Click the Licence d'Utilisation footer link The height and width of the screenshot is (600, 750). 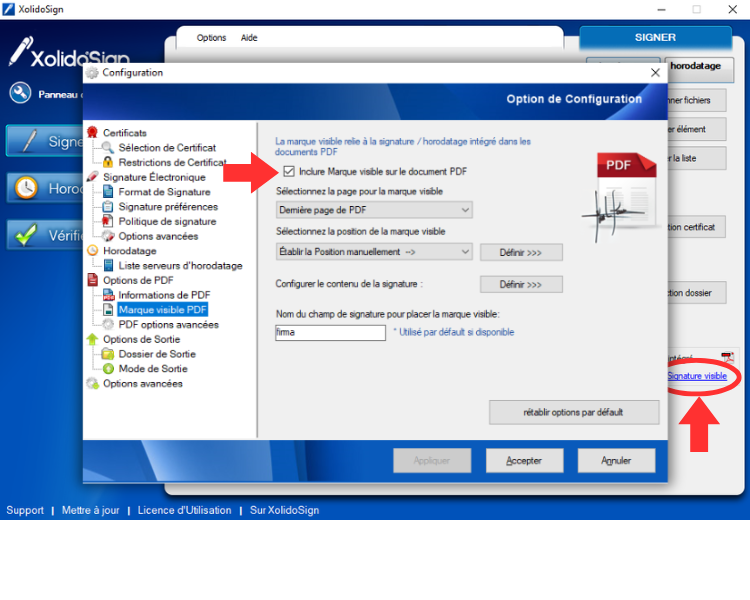[185, 511]
